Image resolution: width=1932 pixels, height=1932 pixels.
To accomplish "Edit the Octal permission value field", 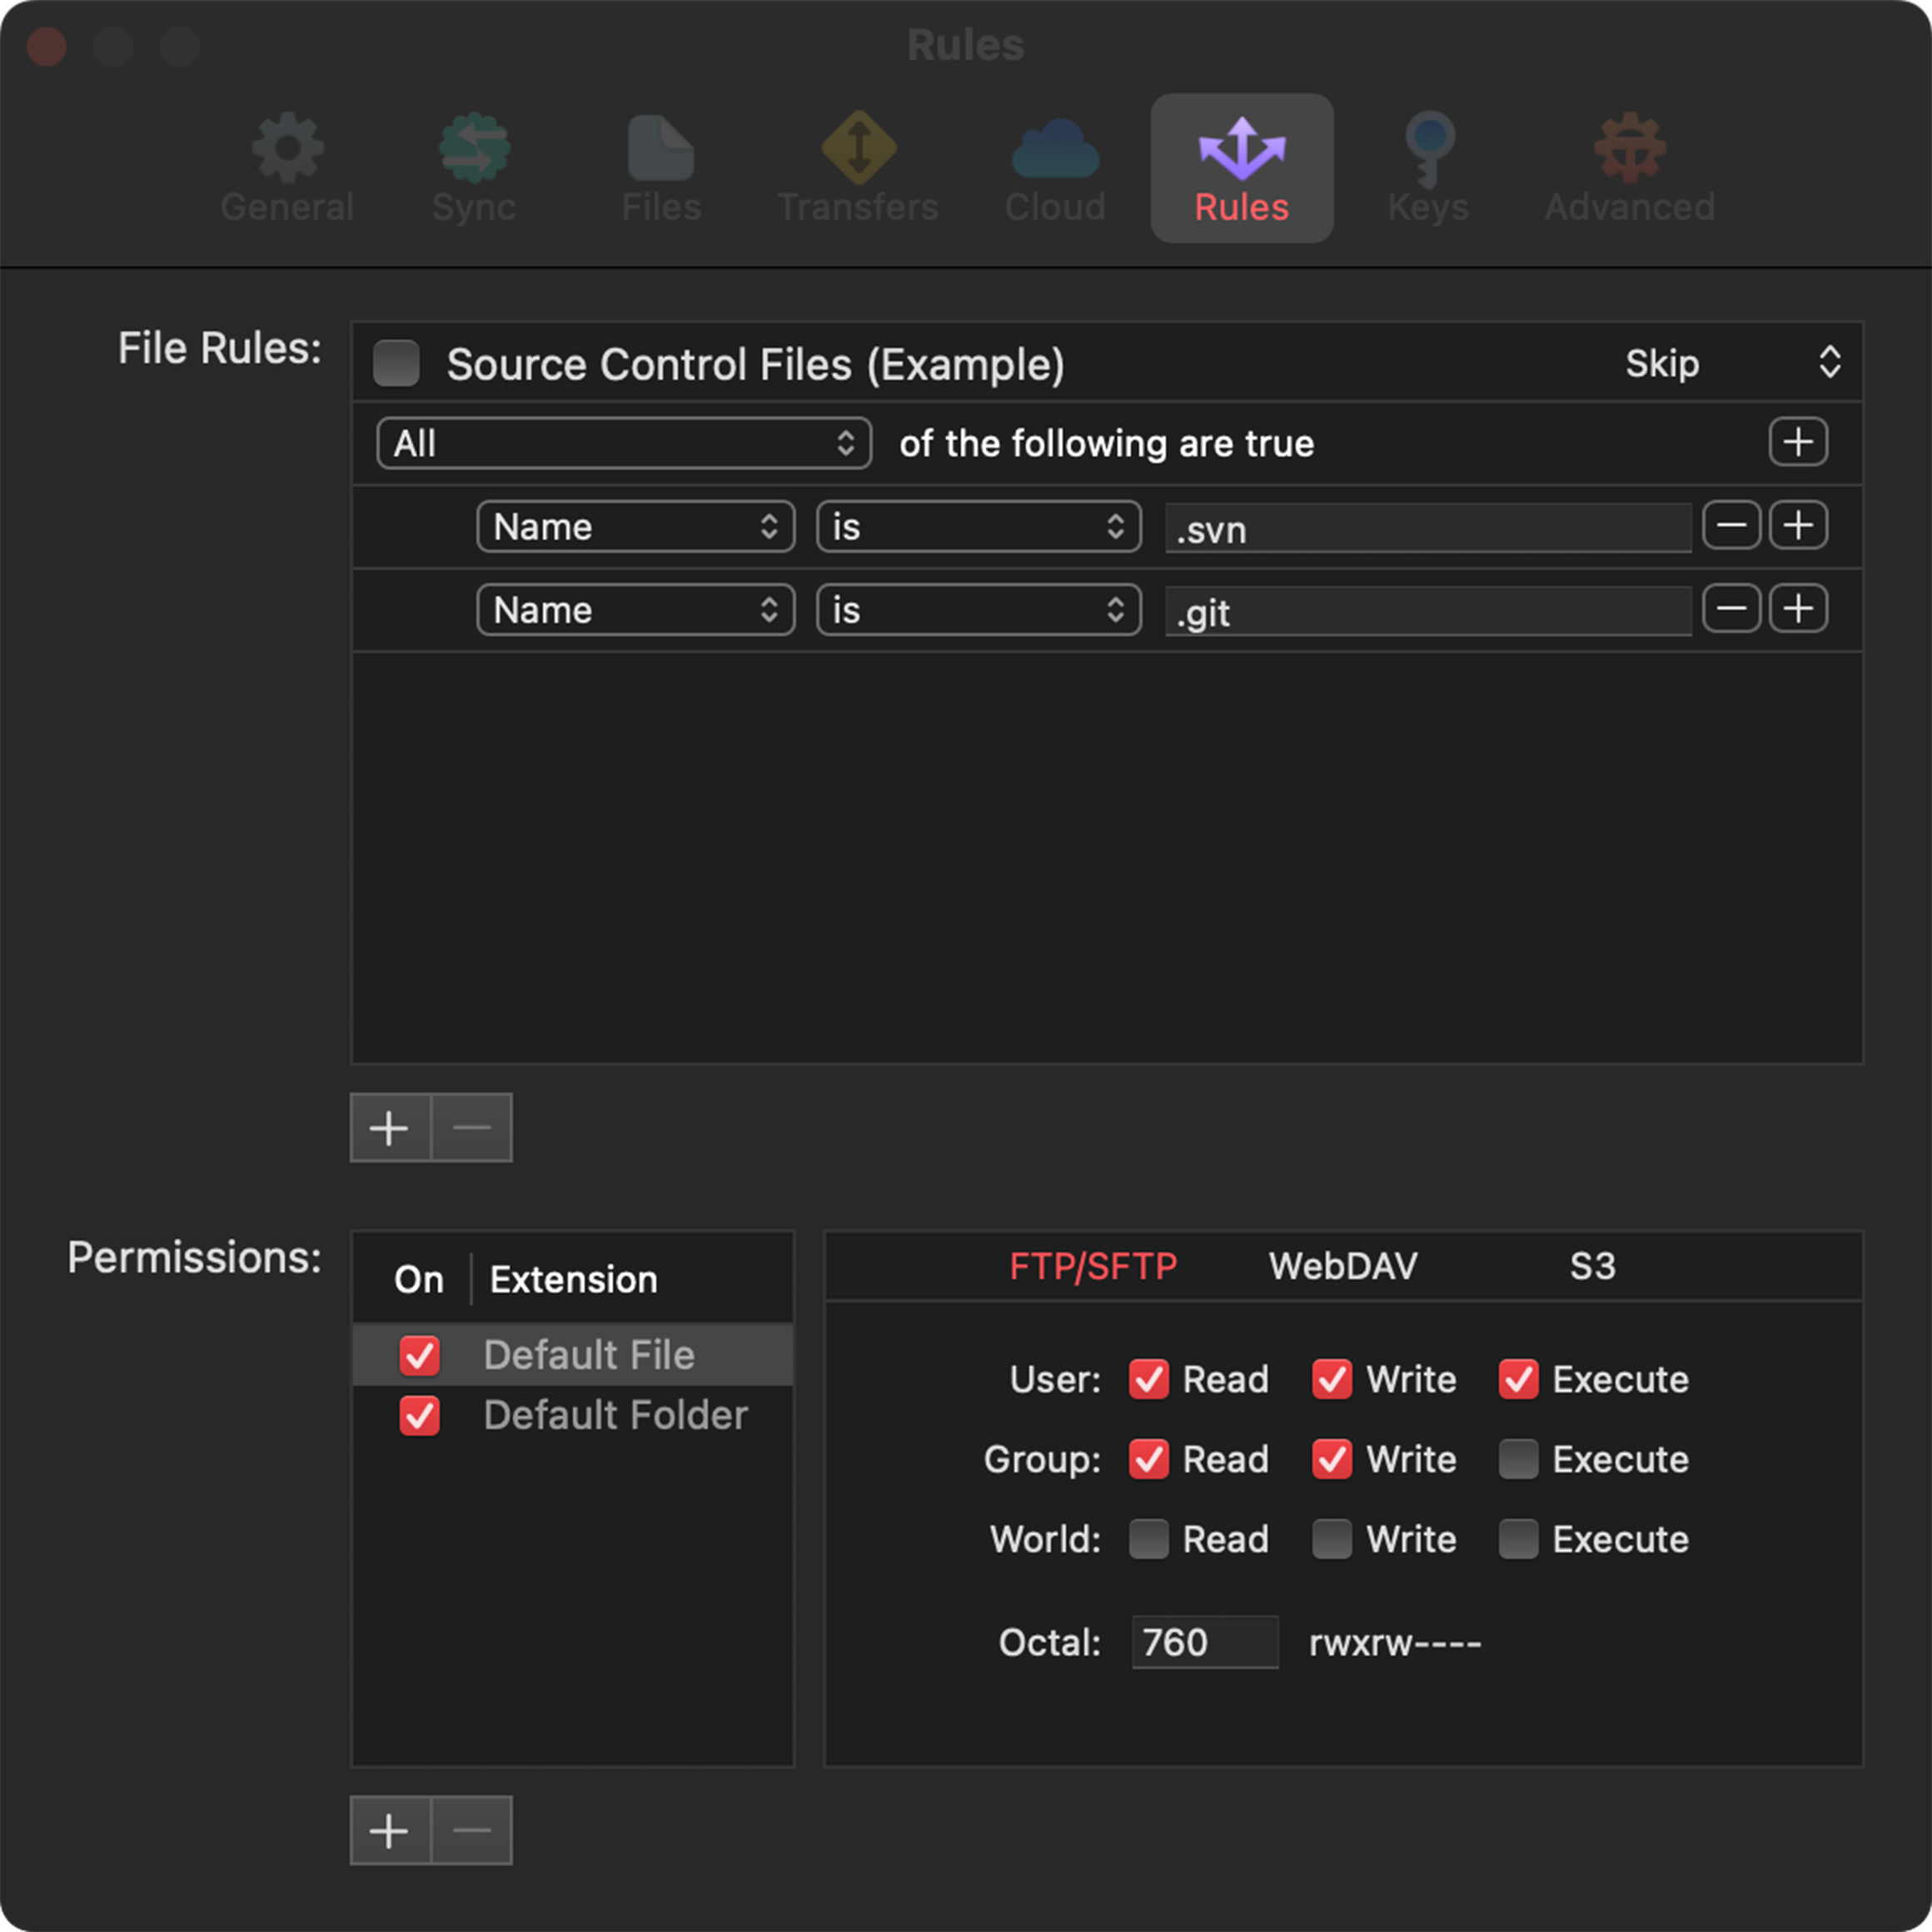I will [1205, 1641].
